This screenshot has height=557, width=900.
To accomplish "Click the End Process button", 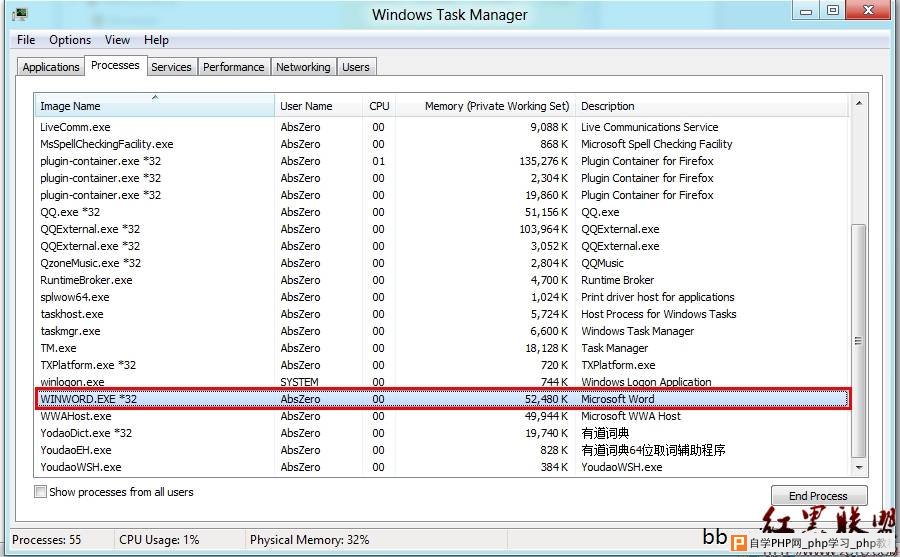I will 818,496.
